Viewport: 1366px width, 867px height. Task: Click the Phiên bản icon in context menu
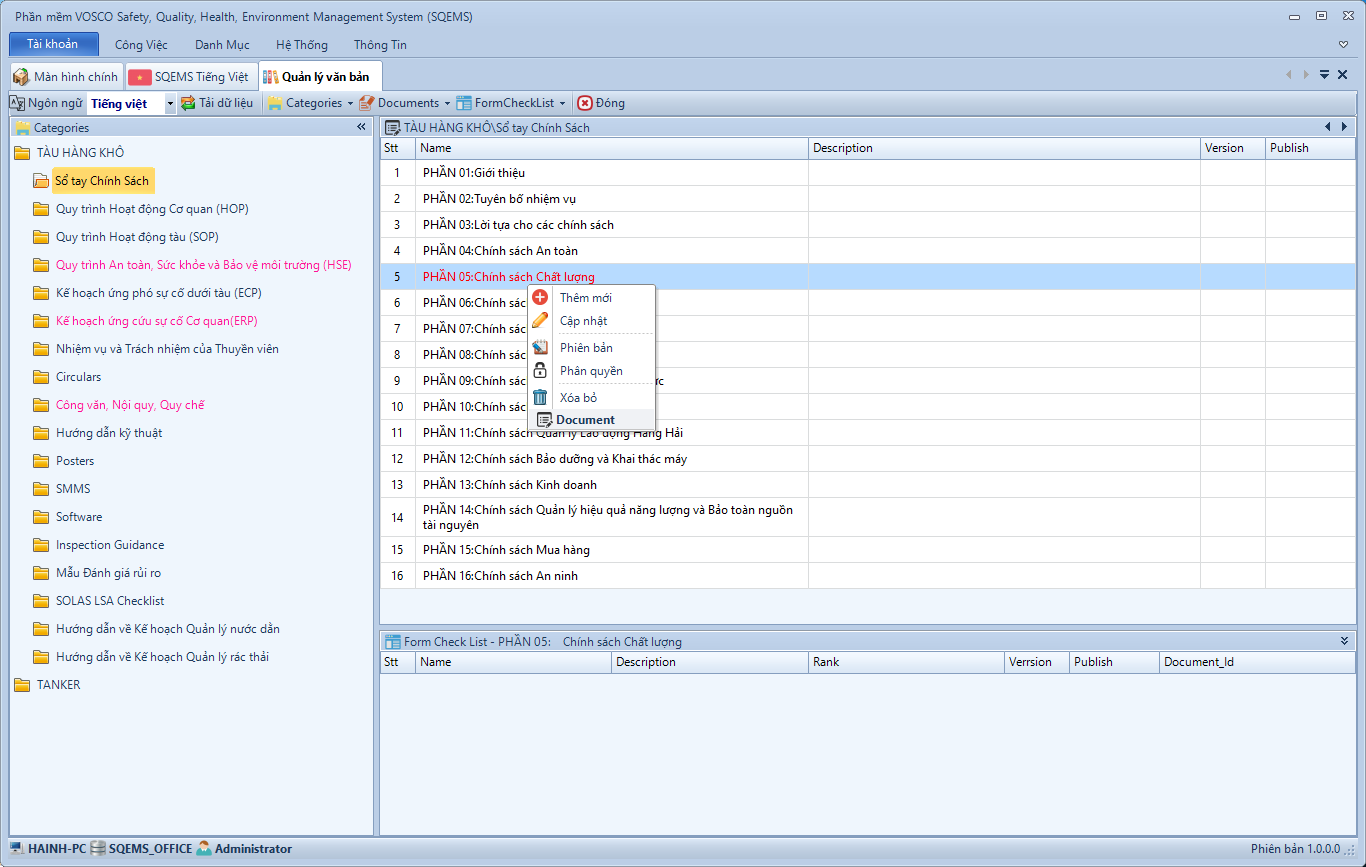tap(540, 347)
